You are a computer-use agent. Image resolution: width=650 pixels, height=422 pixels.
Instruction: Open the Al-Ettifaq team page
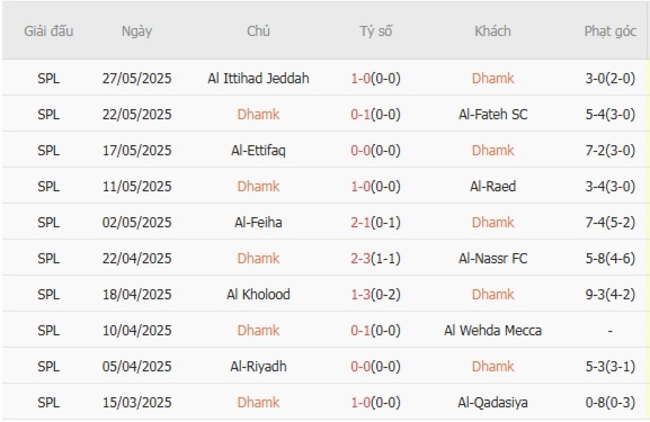(258, 150)
